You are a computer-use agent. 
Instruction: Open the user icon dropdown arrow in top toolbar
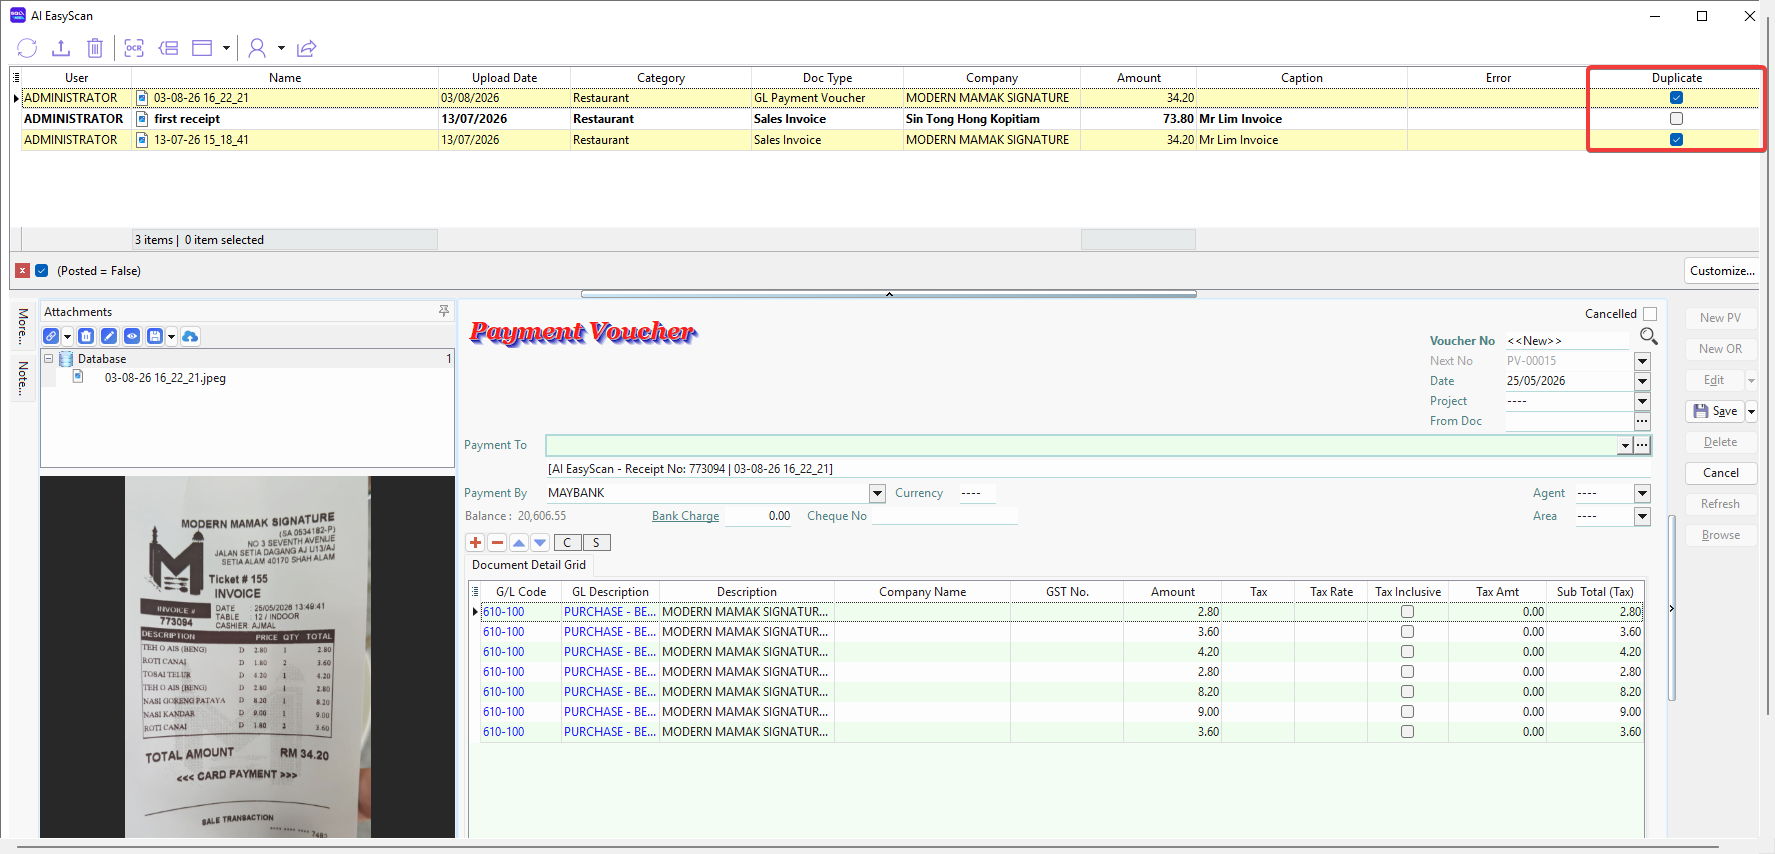(281, 48)
